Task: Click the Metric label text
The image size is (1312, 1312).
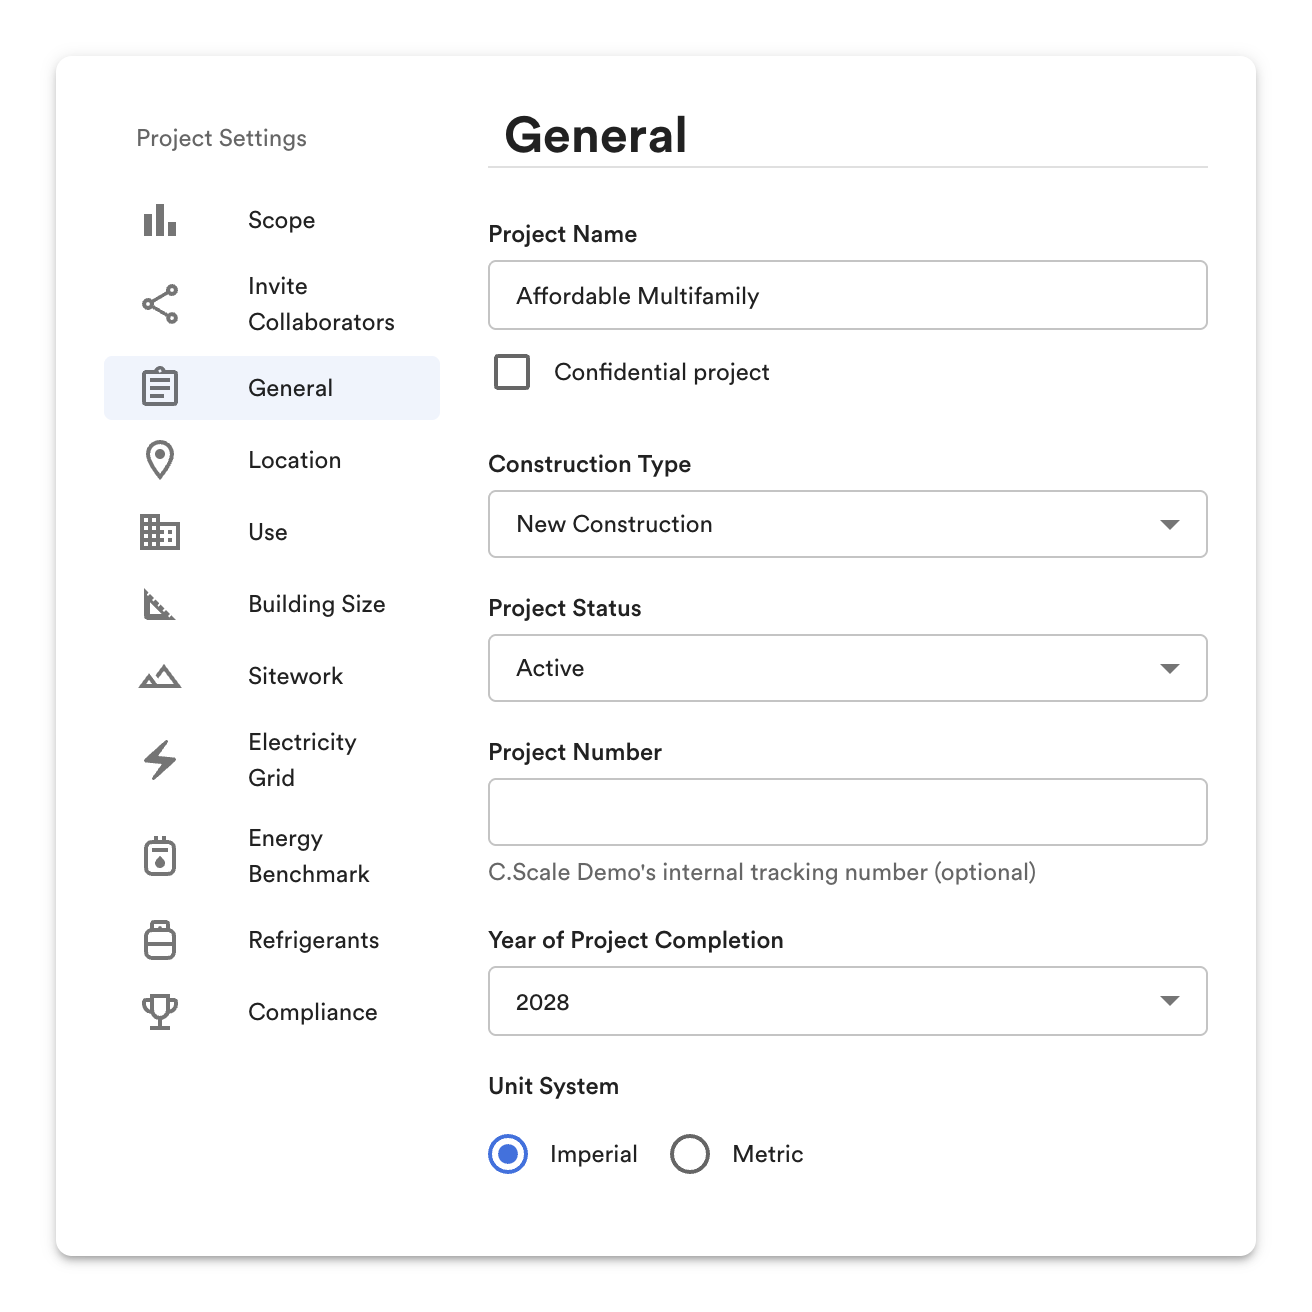Action: coord(768,1154)
